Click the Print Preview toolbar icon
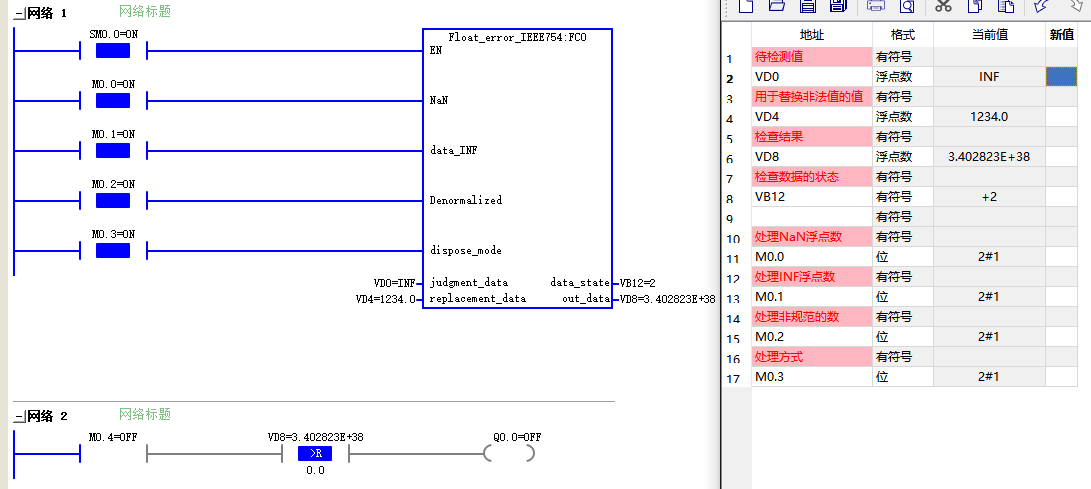This screenshot has width=1091, height=489. 907,6
